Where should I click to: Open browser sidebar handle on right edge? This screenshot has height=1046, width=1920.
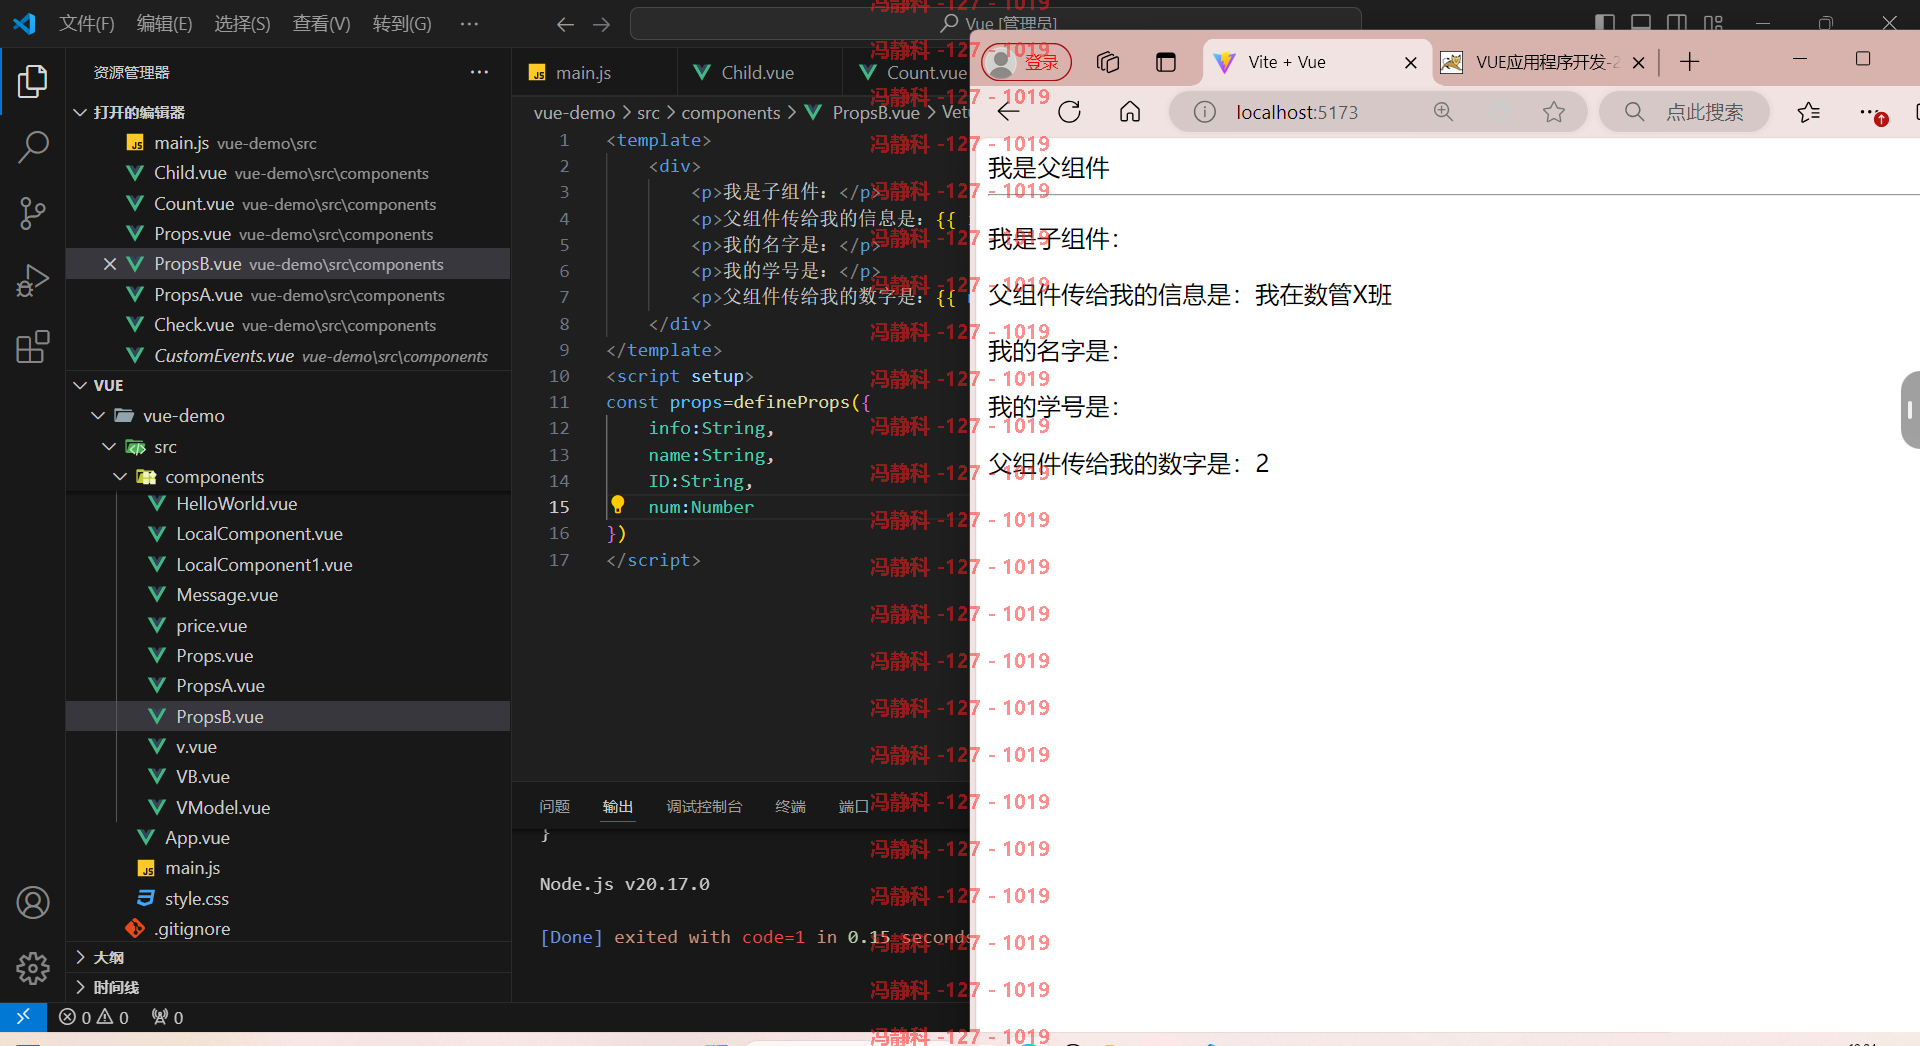1910,410
